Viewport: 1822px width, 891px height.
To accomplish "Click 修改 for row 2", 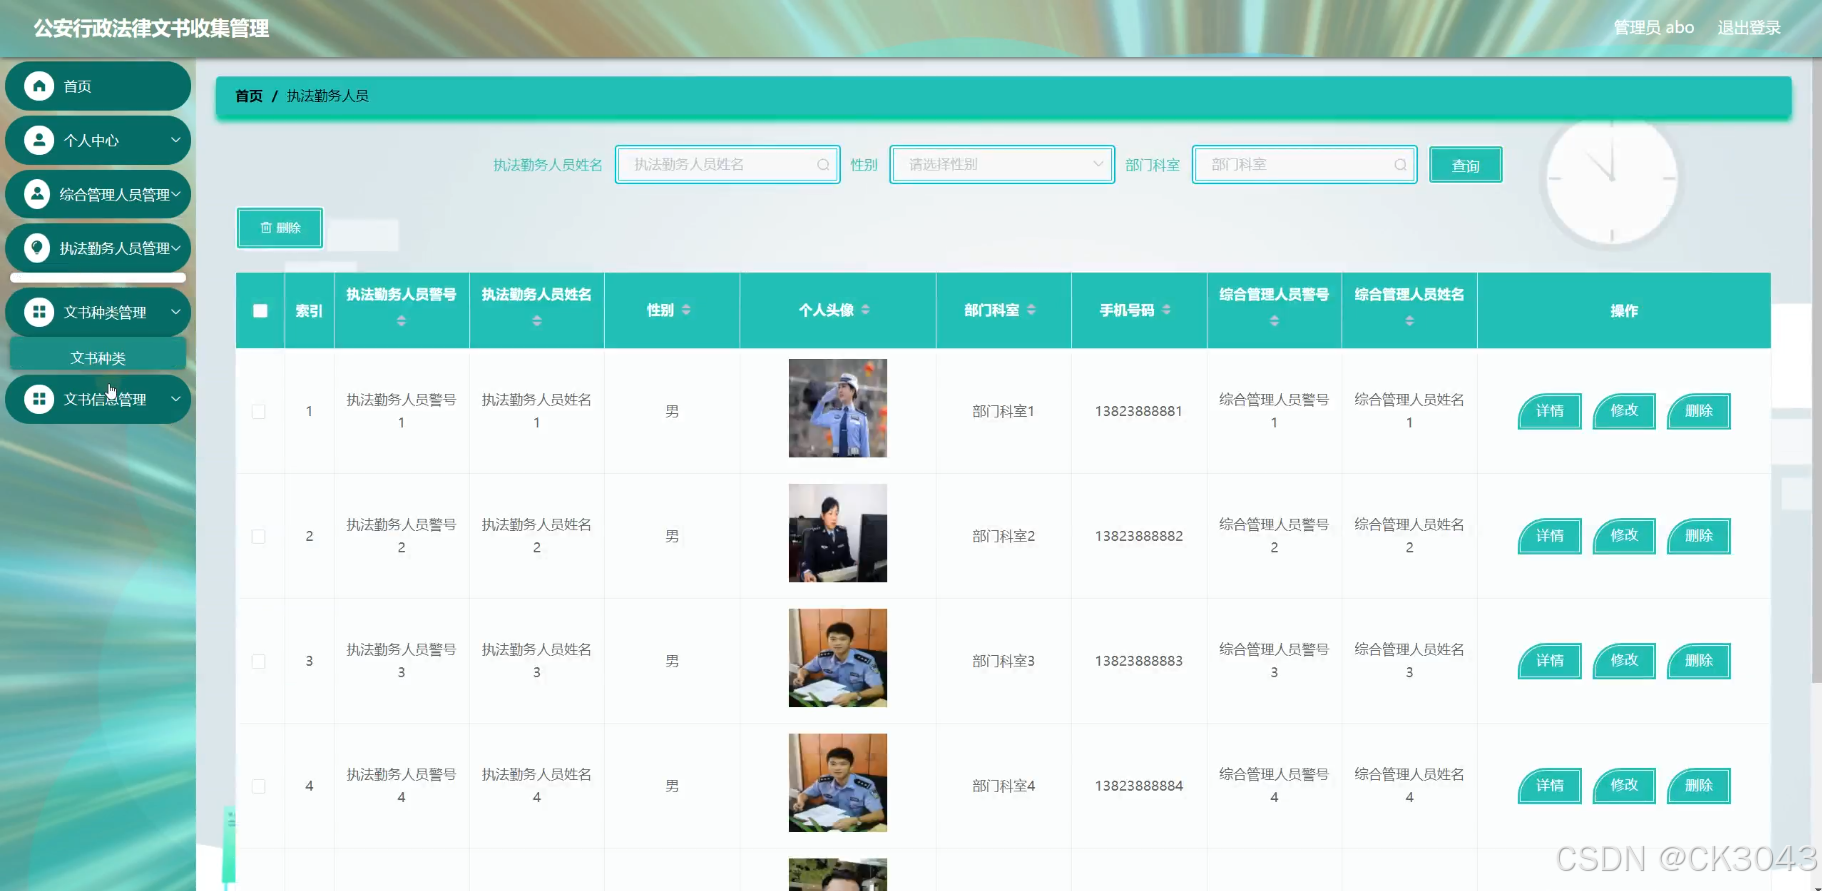I will coord(1624,536).
